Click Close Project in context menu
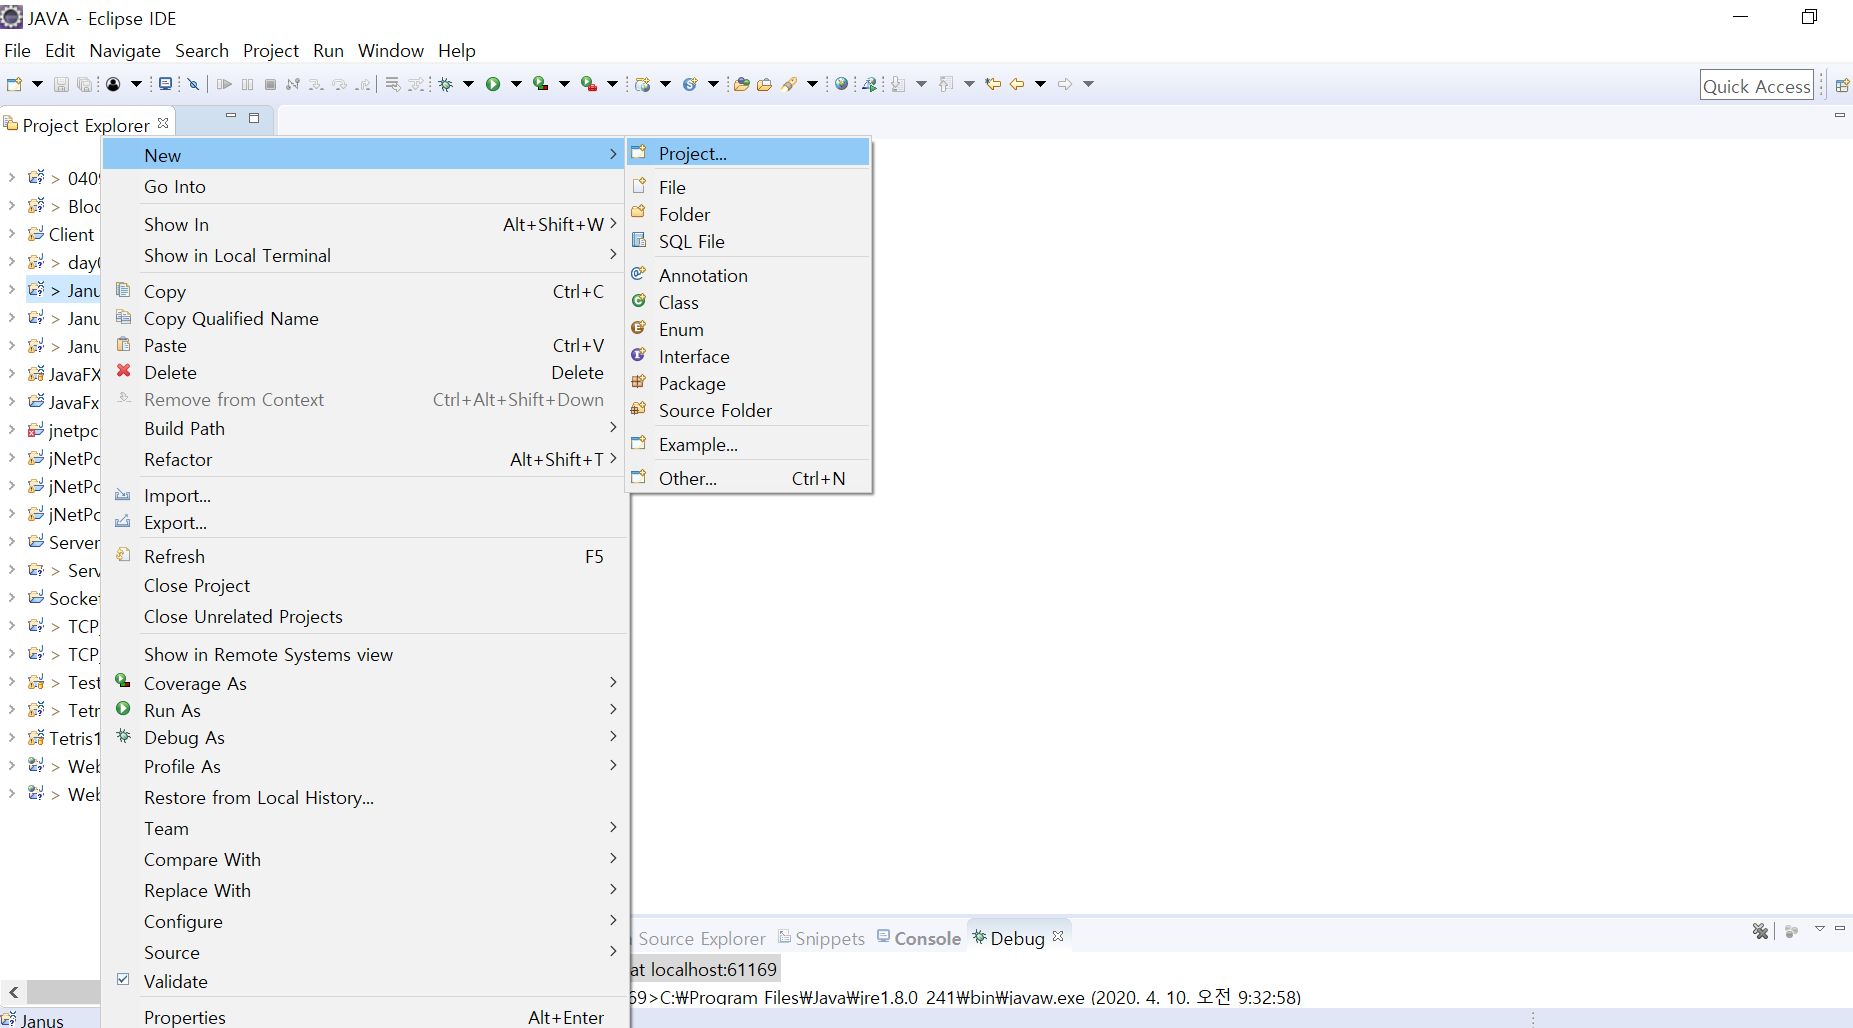Viewport: 1853px width, 1028px height. point(366,585)
